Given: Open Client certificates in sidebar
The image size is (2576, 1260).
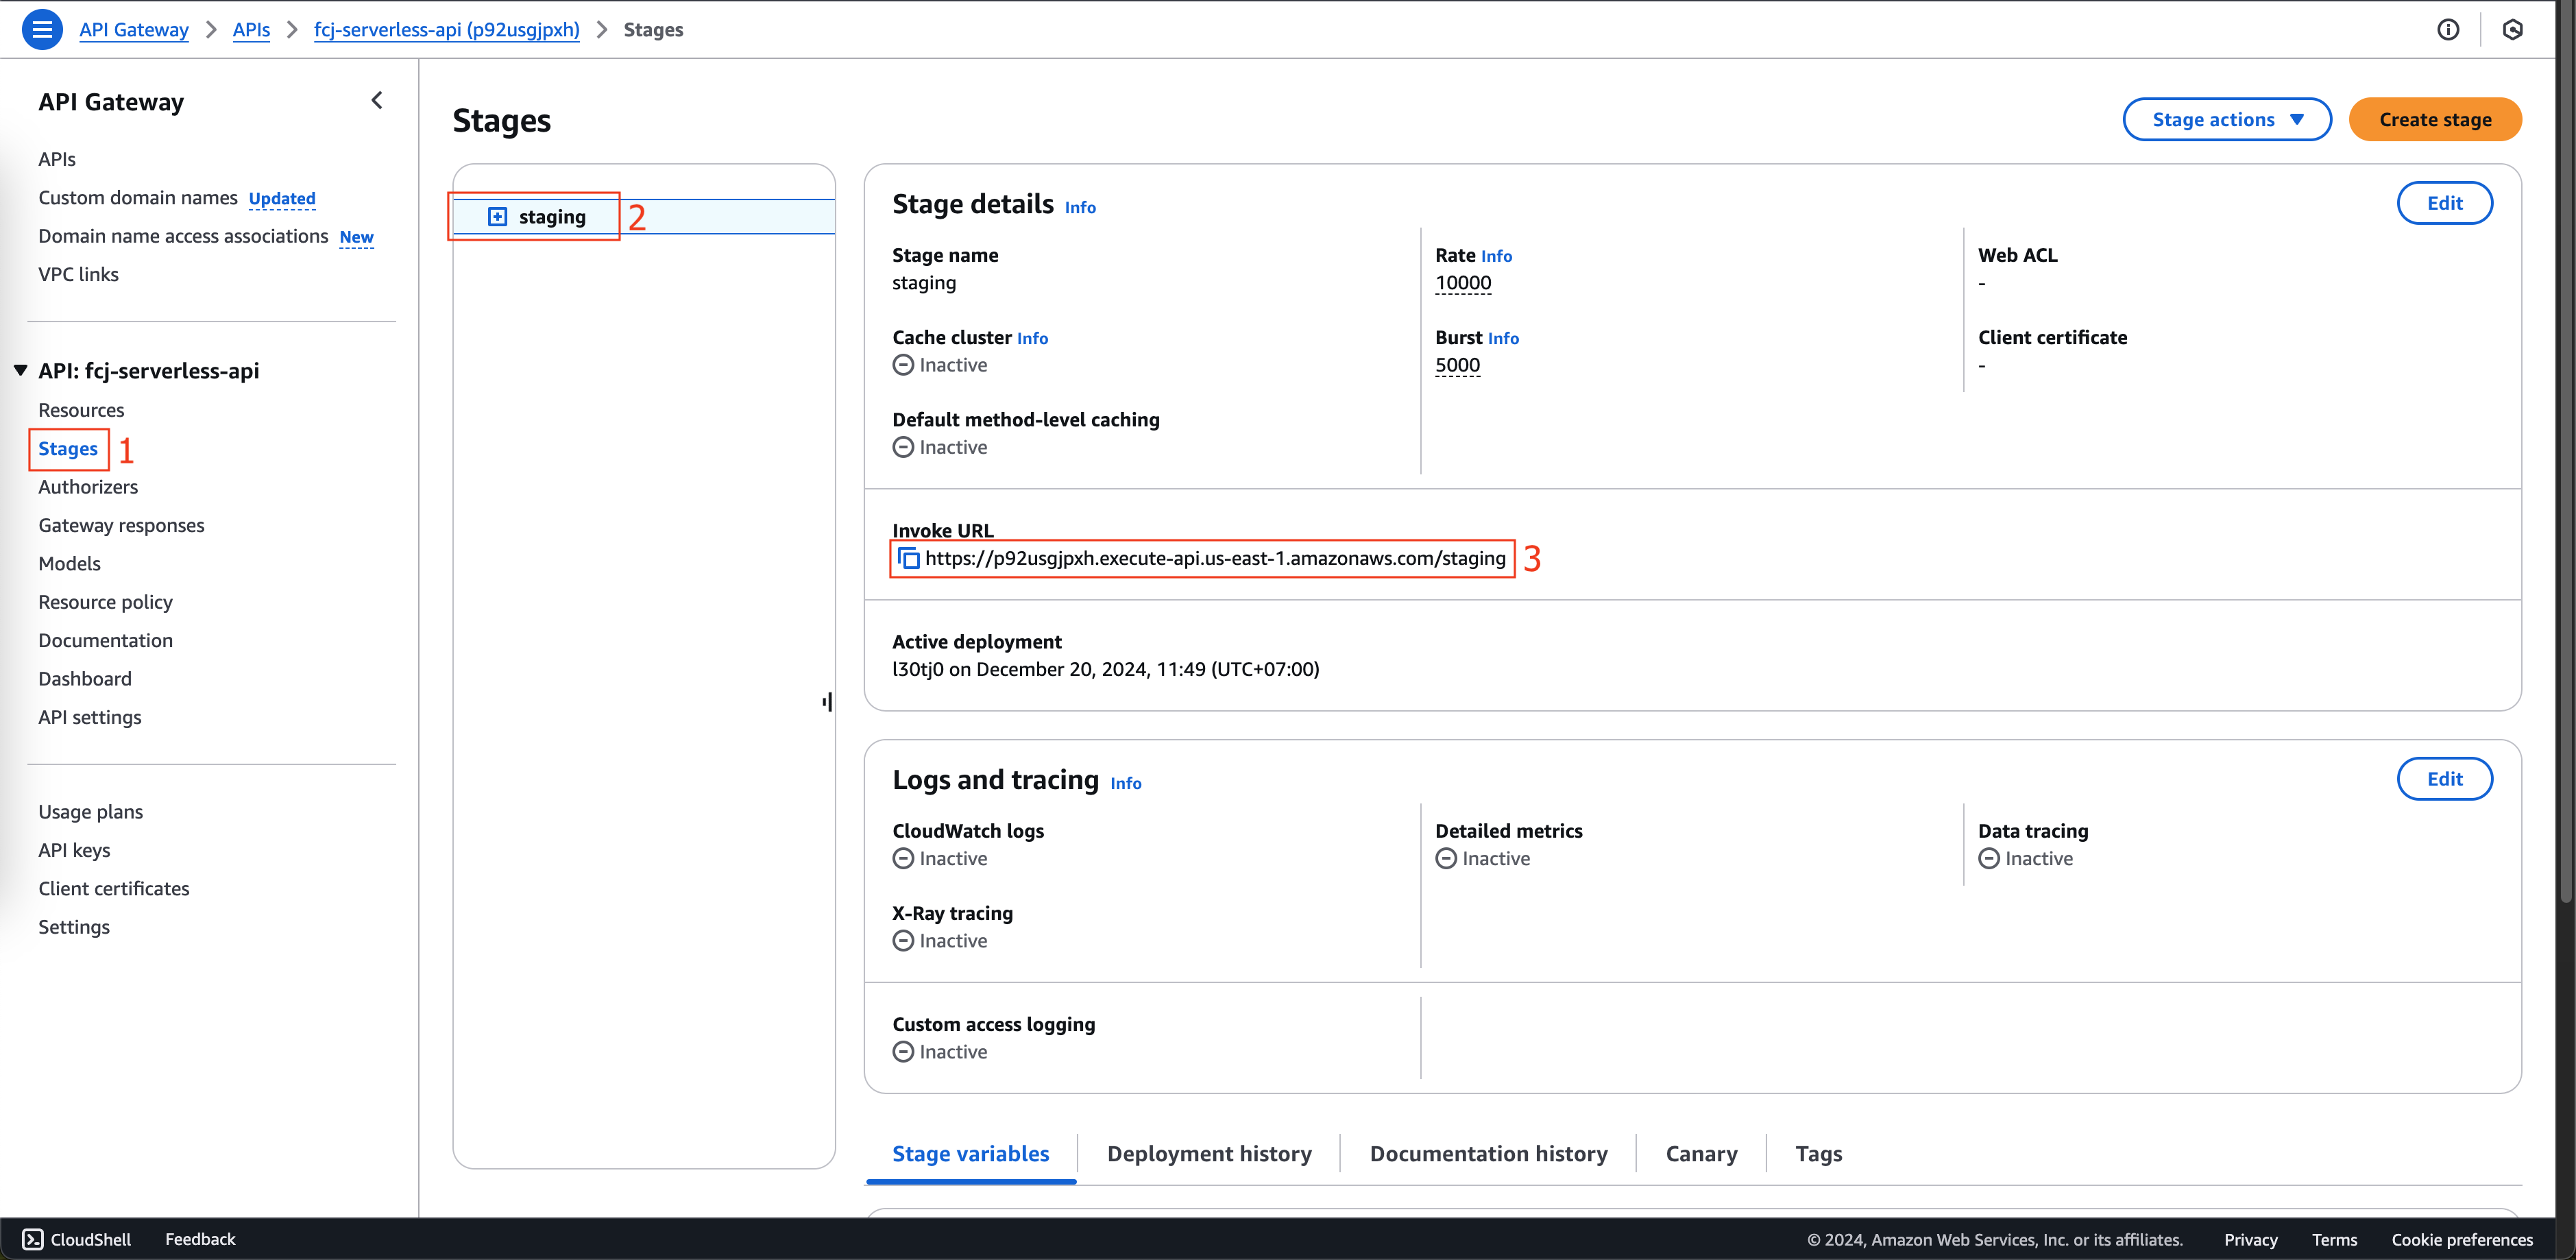Looking at the screenshot, I should [114, 889].
